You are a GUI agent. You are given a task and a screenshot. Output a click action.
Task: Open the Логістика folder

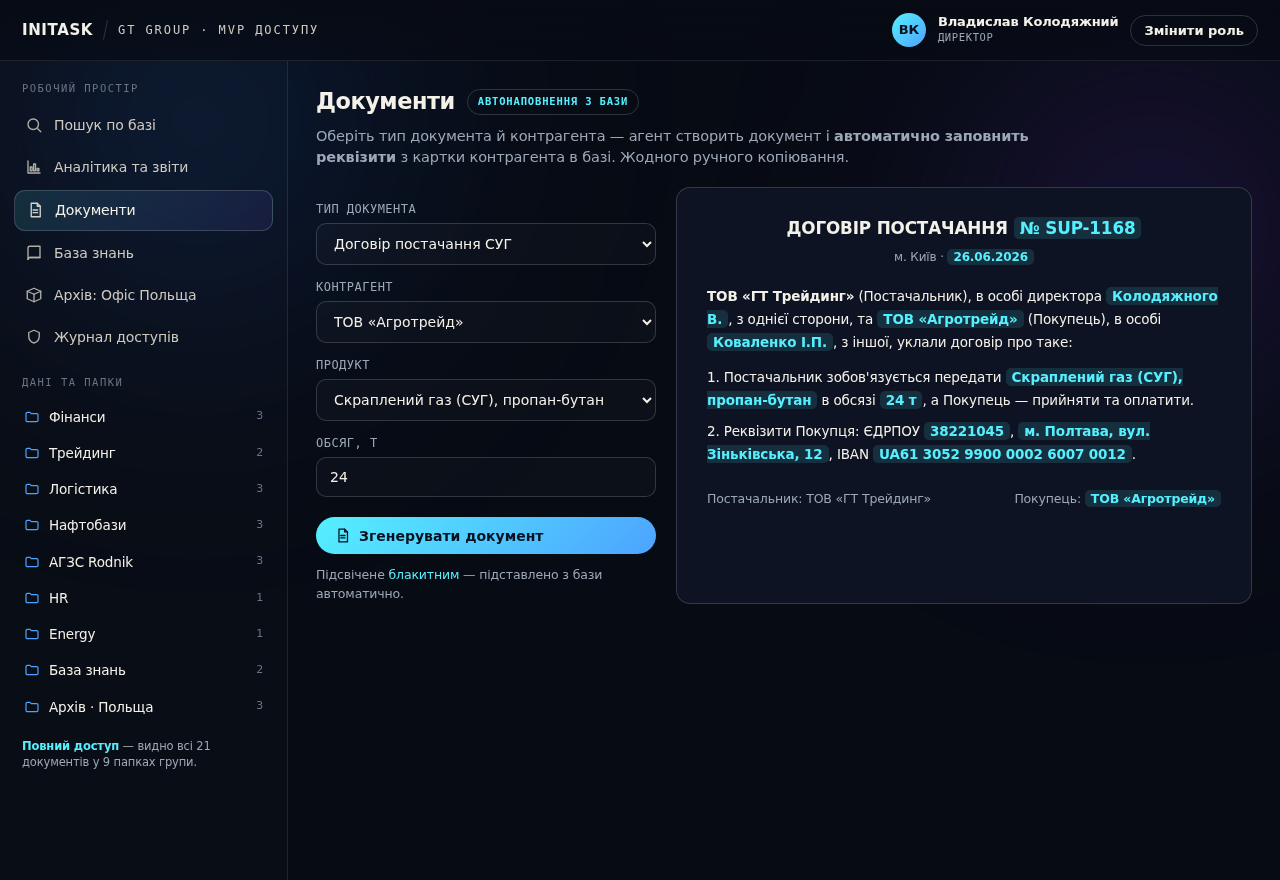[143, 489]
